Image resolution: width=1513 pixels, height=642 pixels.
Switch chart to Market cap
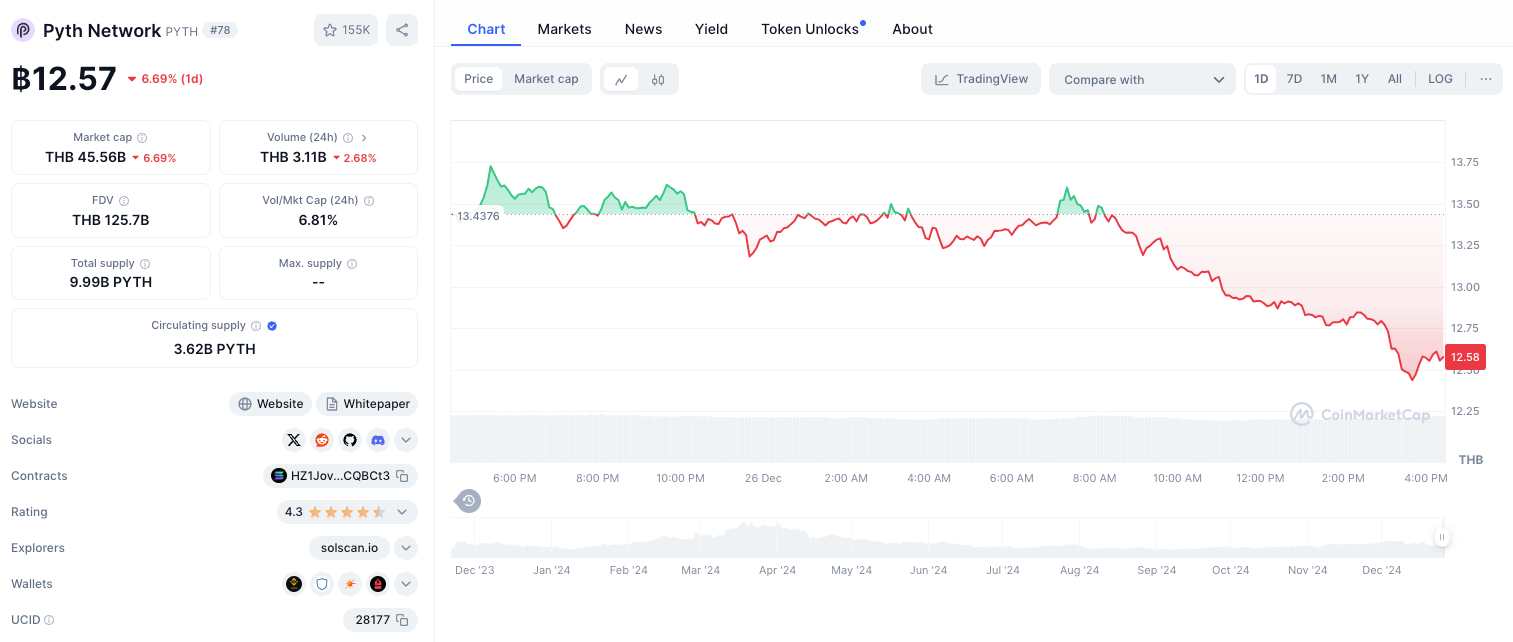click(546, 79)
